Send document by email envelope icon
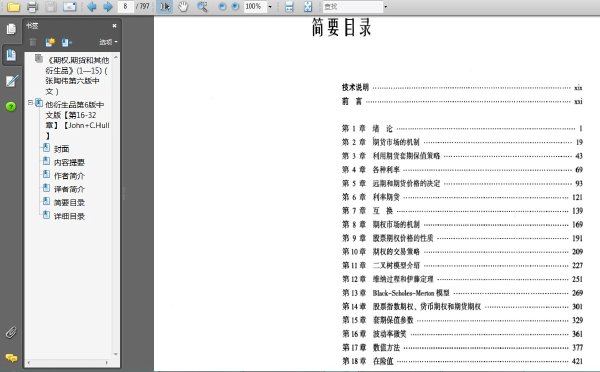 (x=70, y=7)
